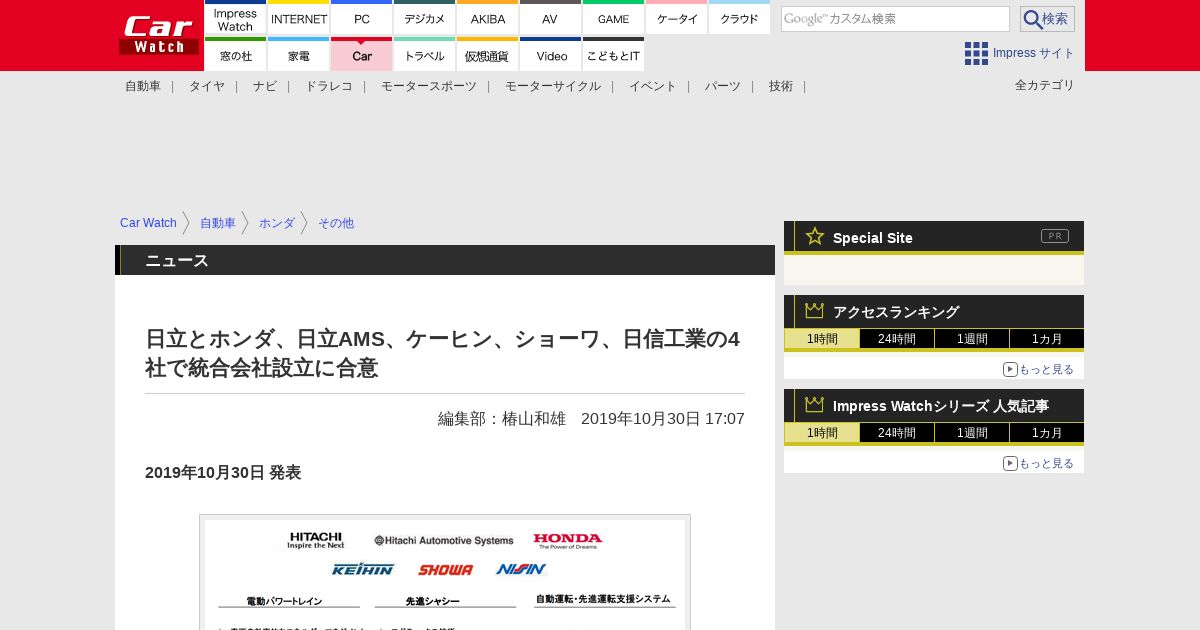
Task: Click the ホンダ breadcrumb link
Action: (x=277, y=223)
